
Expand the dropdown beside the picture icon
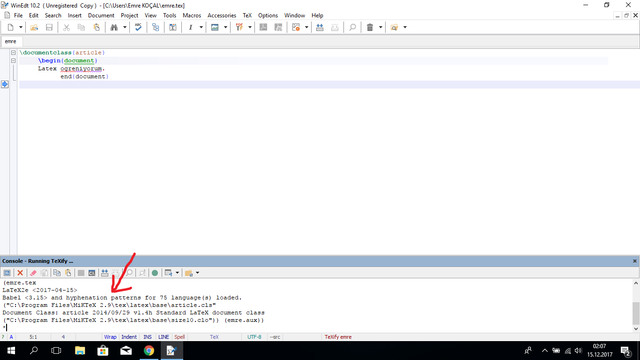point(225,27)
